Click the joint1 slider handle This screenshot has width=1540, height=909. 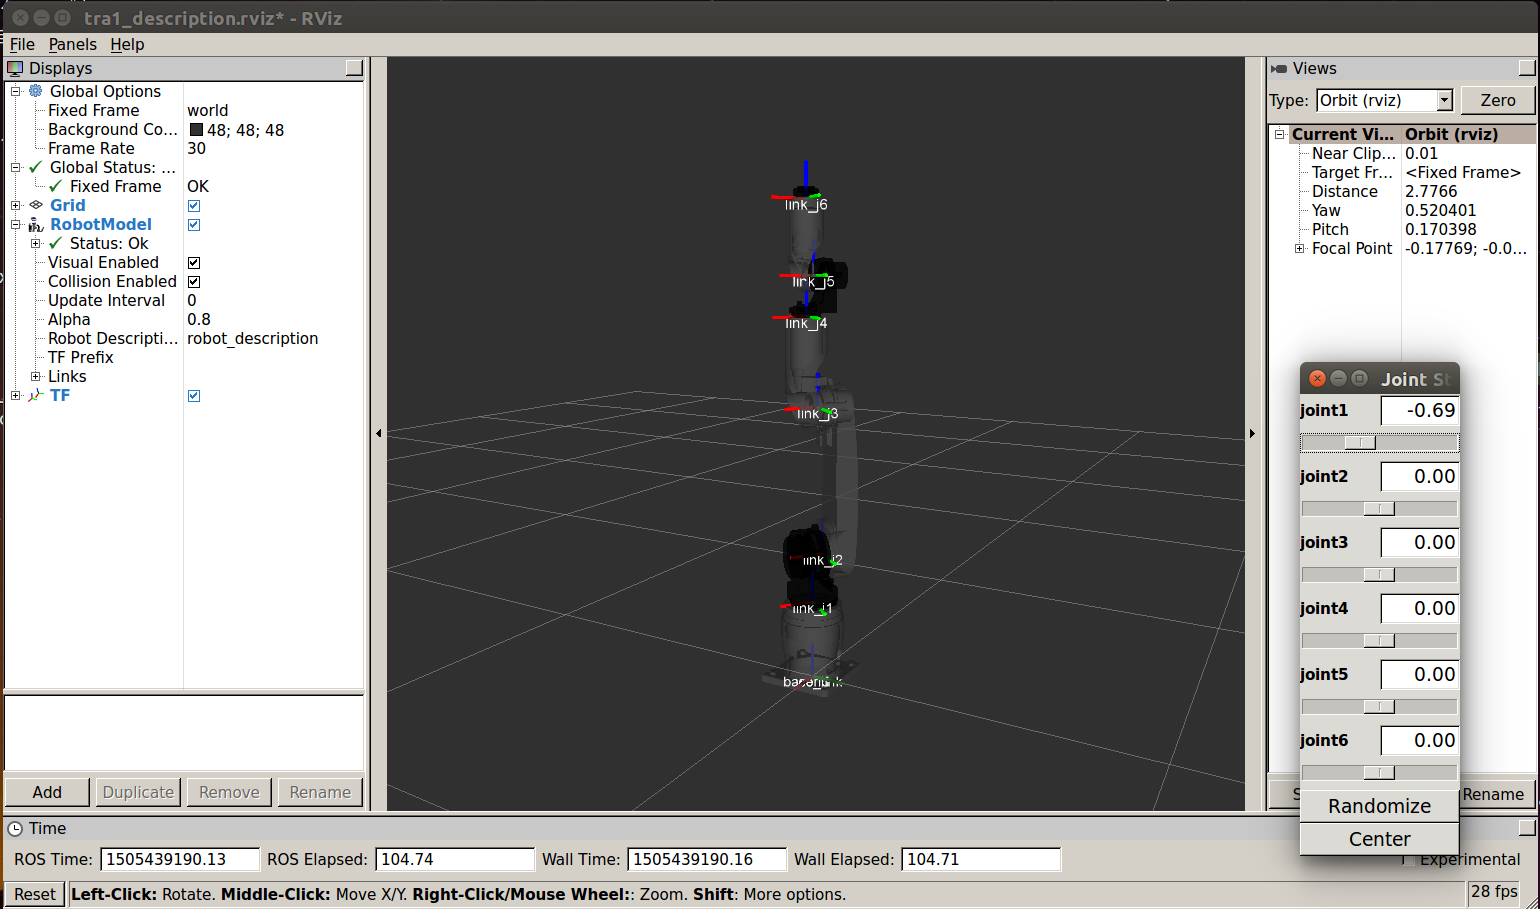point(1360,442)
